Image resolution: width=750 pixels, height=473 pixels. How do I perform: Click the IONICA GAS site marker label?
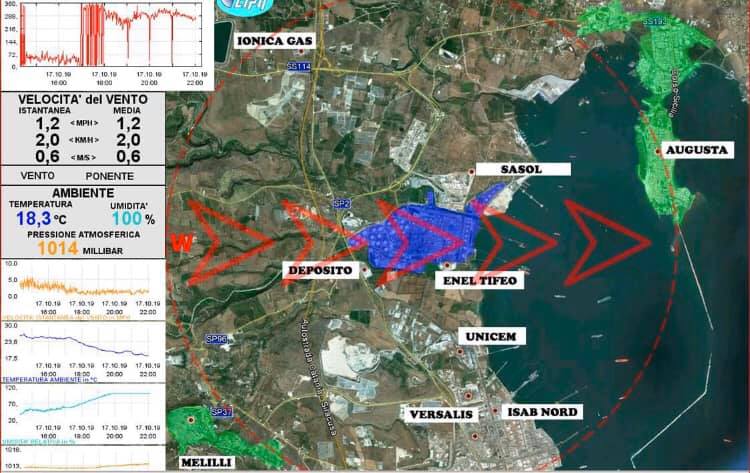274,41
